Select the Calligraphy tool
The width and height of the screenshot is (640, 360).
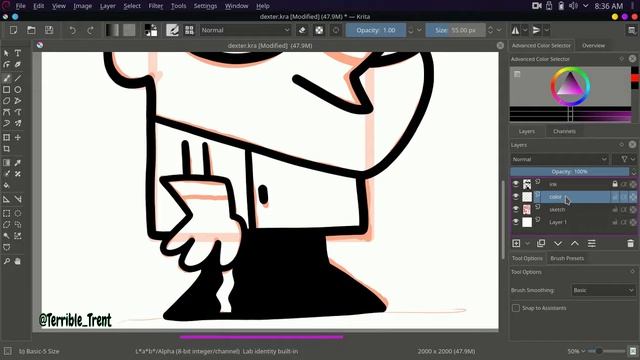[18, 64]
